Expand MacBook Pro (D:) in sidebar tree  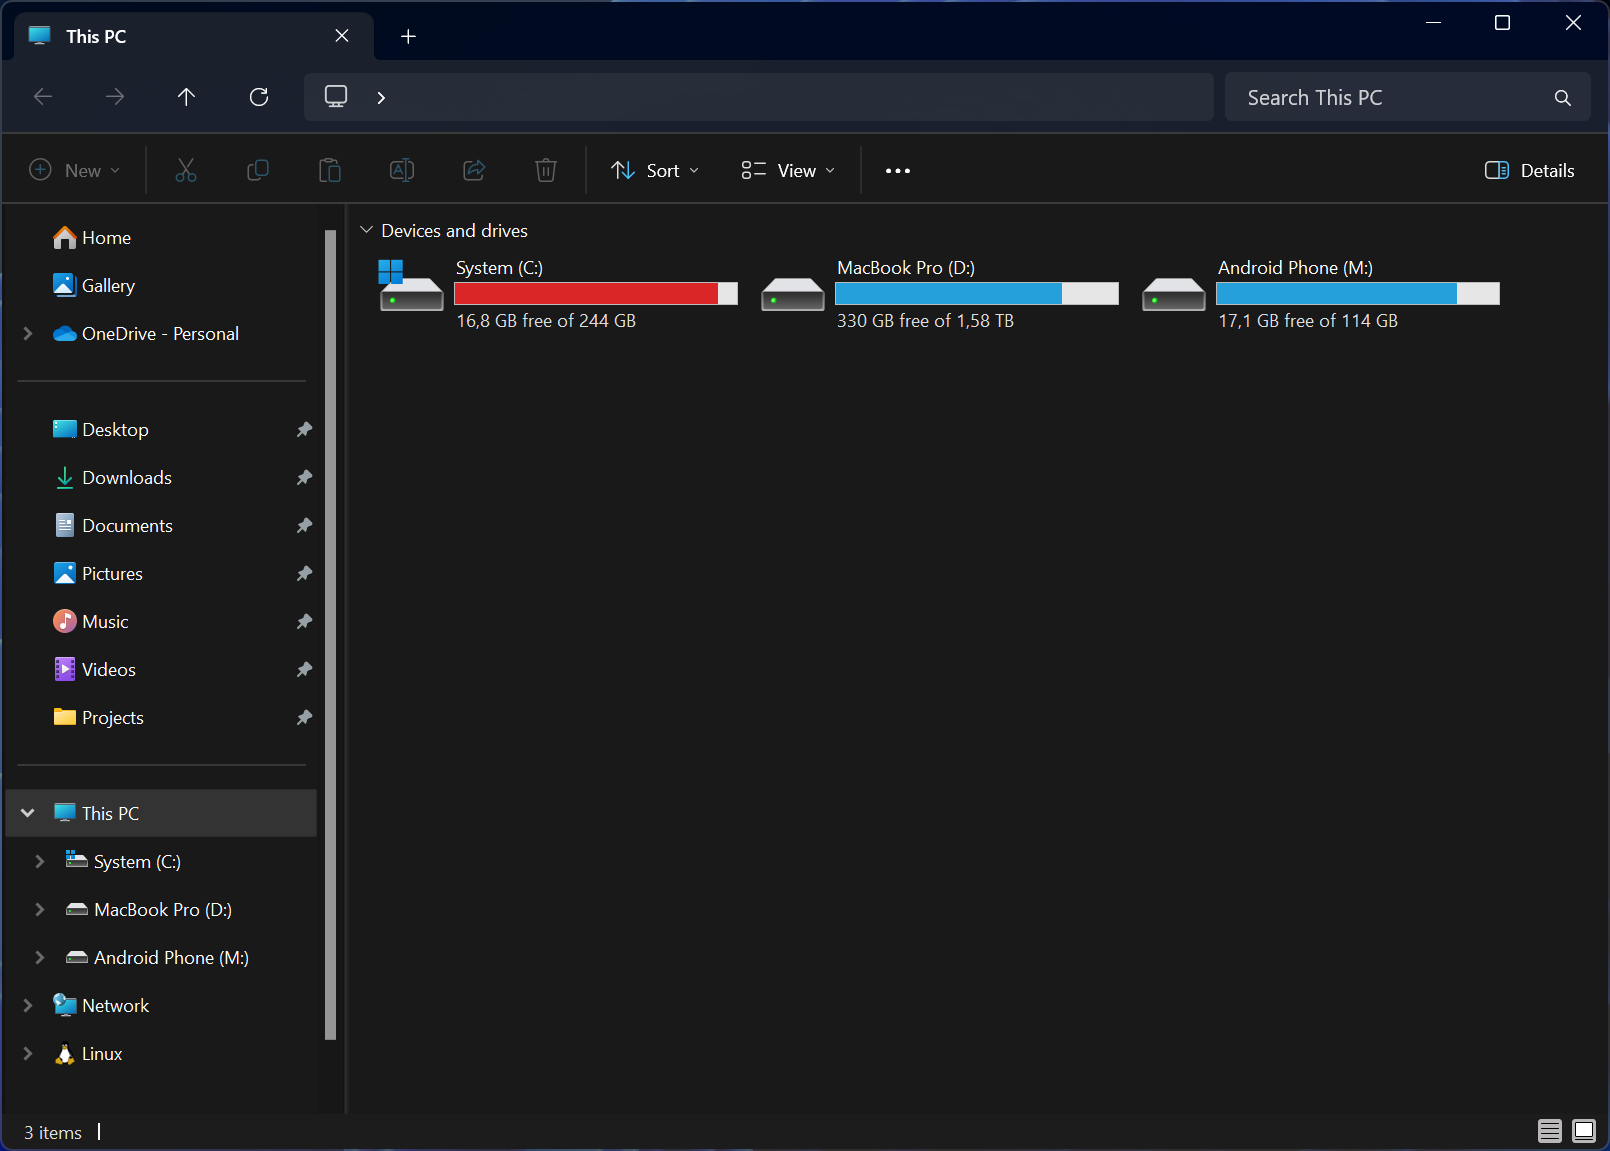[x=40, y=909]
